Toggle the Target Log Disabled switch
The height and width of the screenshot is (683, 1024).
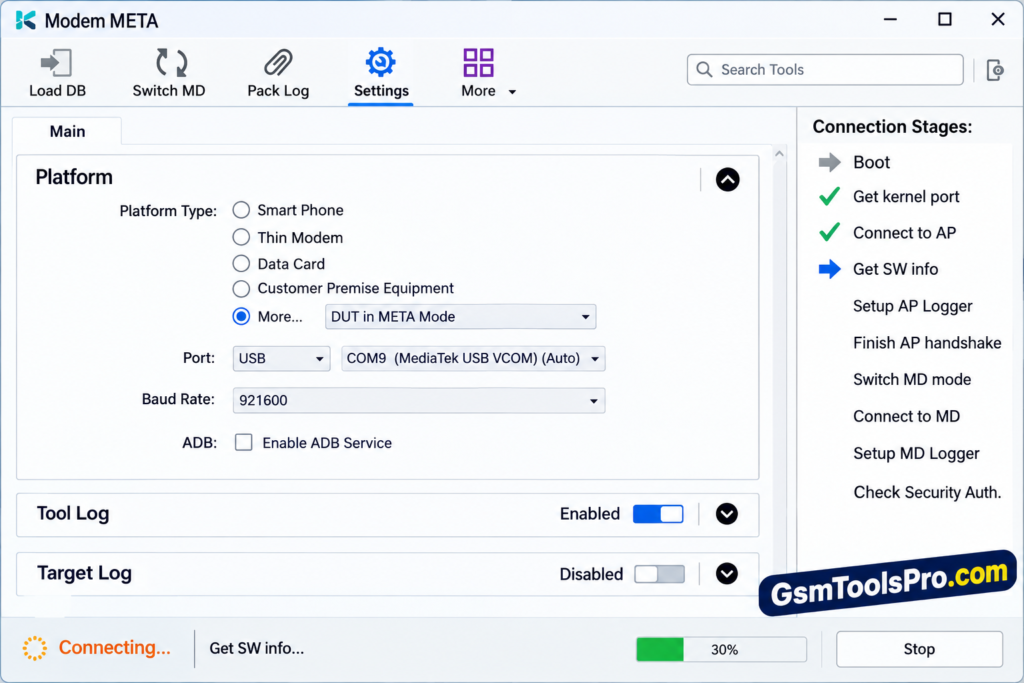click(660, 574)
